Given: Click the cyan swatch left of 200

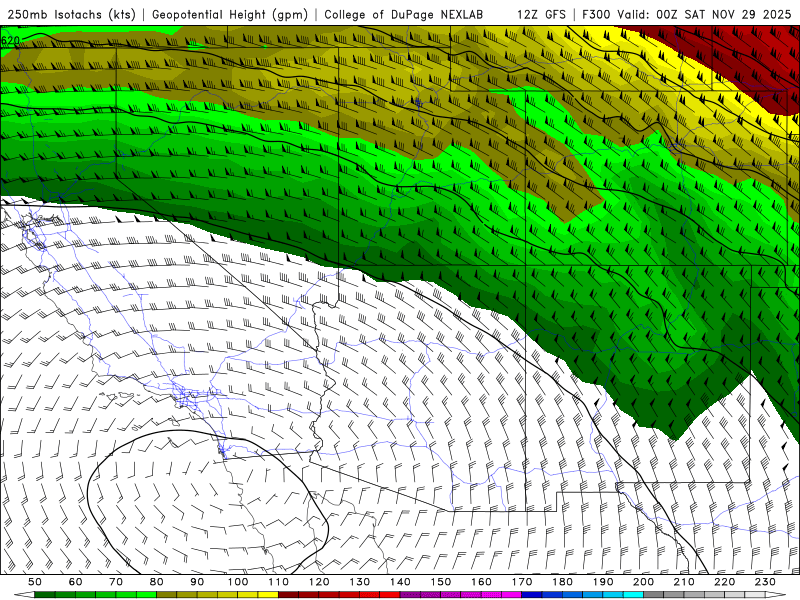Looking at the screenshot, I should (633, 594).
